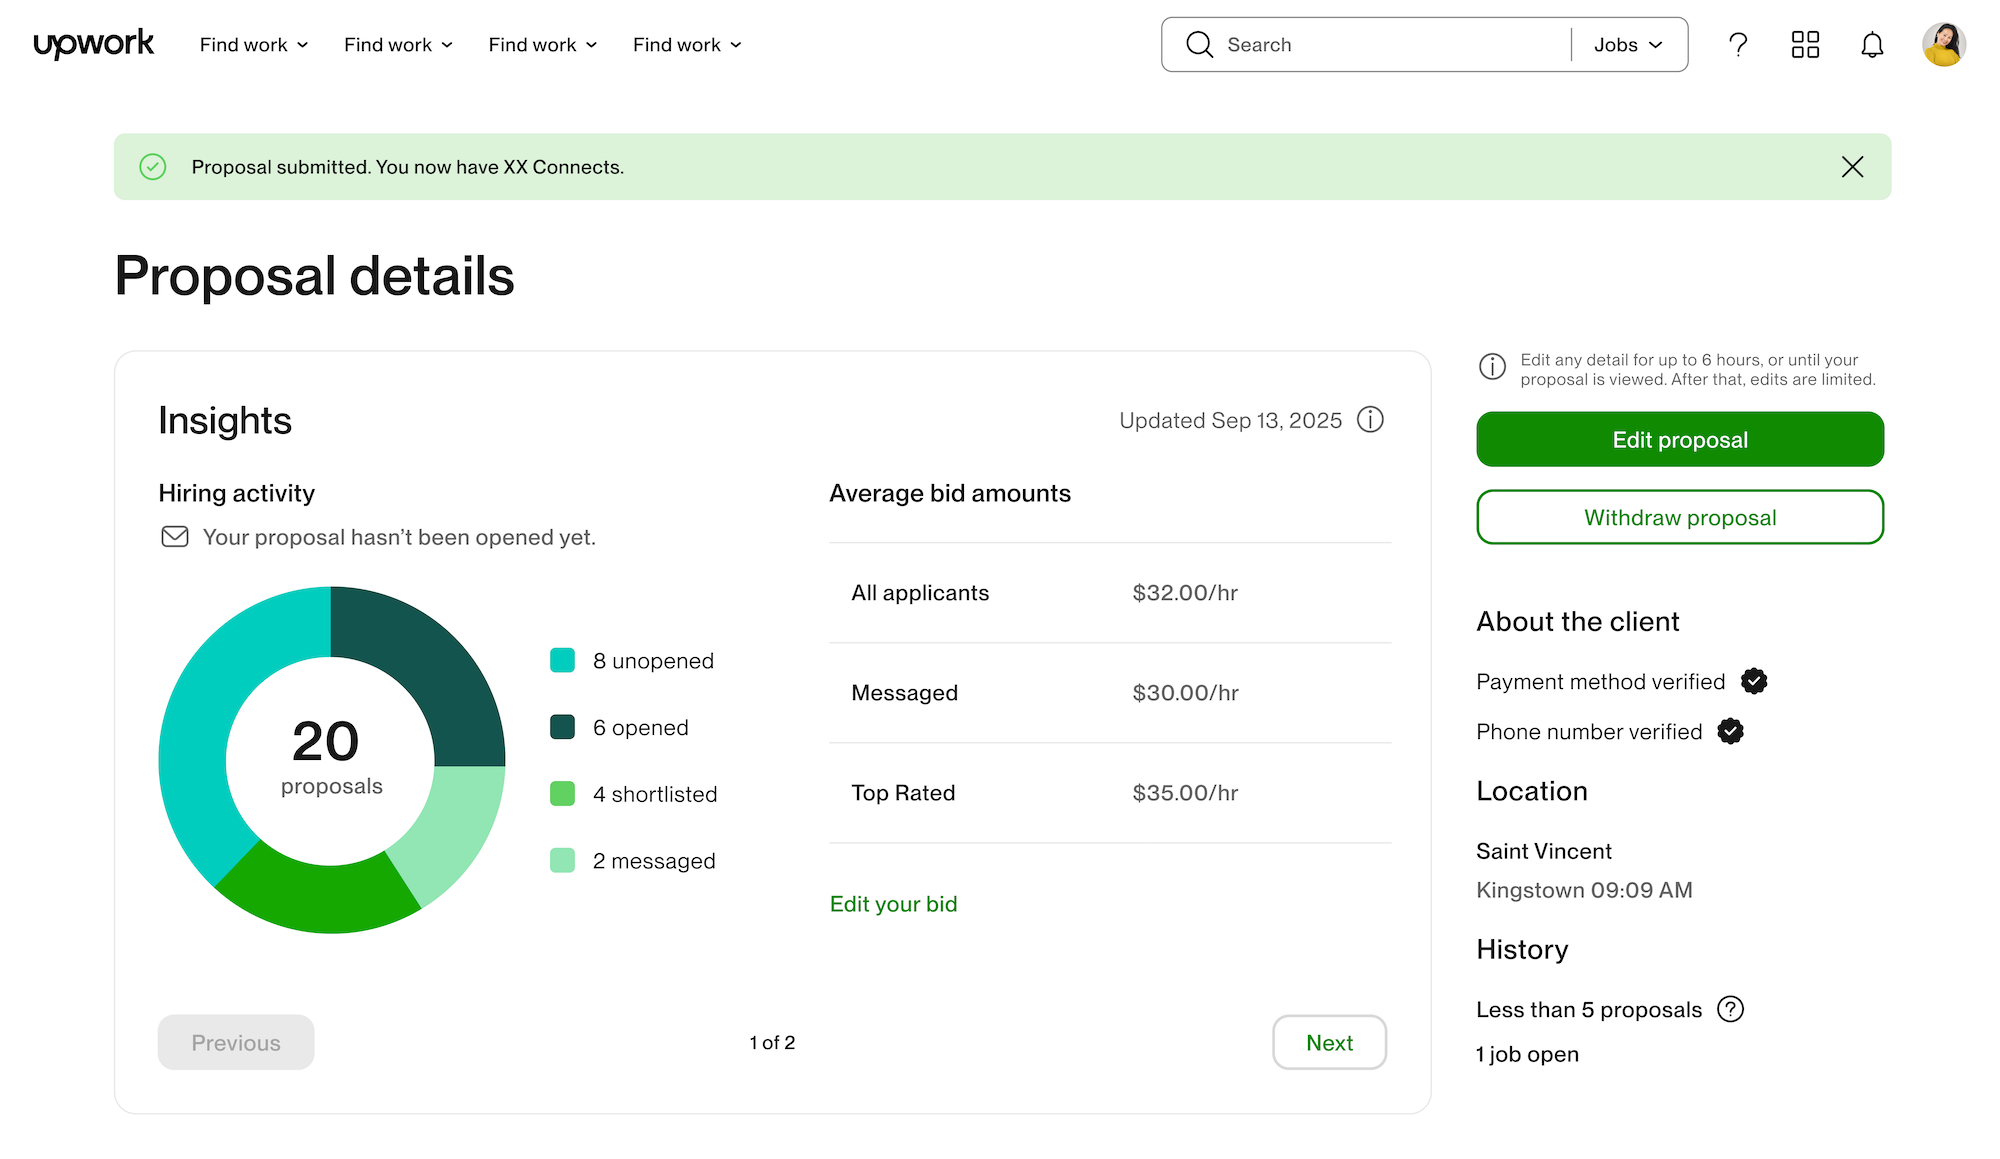Expand the first Find work dropdown

252,44
